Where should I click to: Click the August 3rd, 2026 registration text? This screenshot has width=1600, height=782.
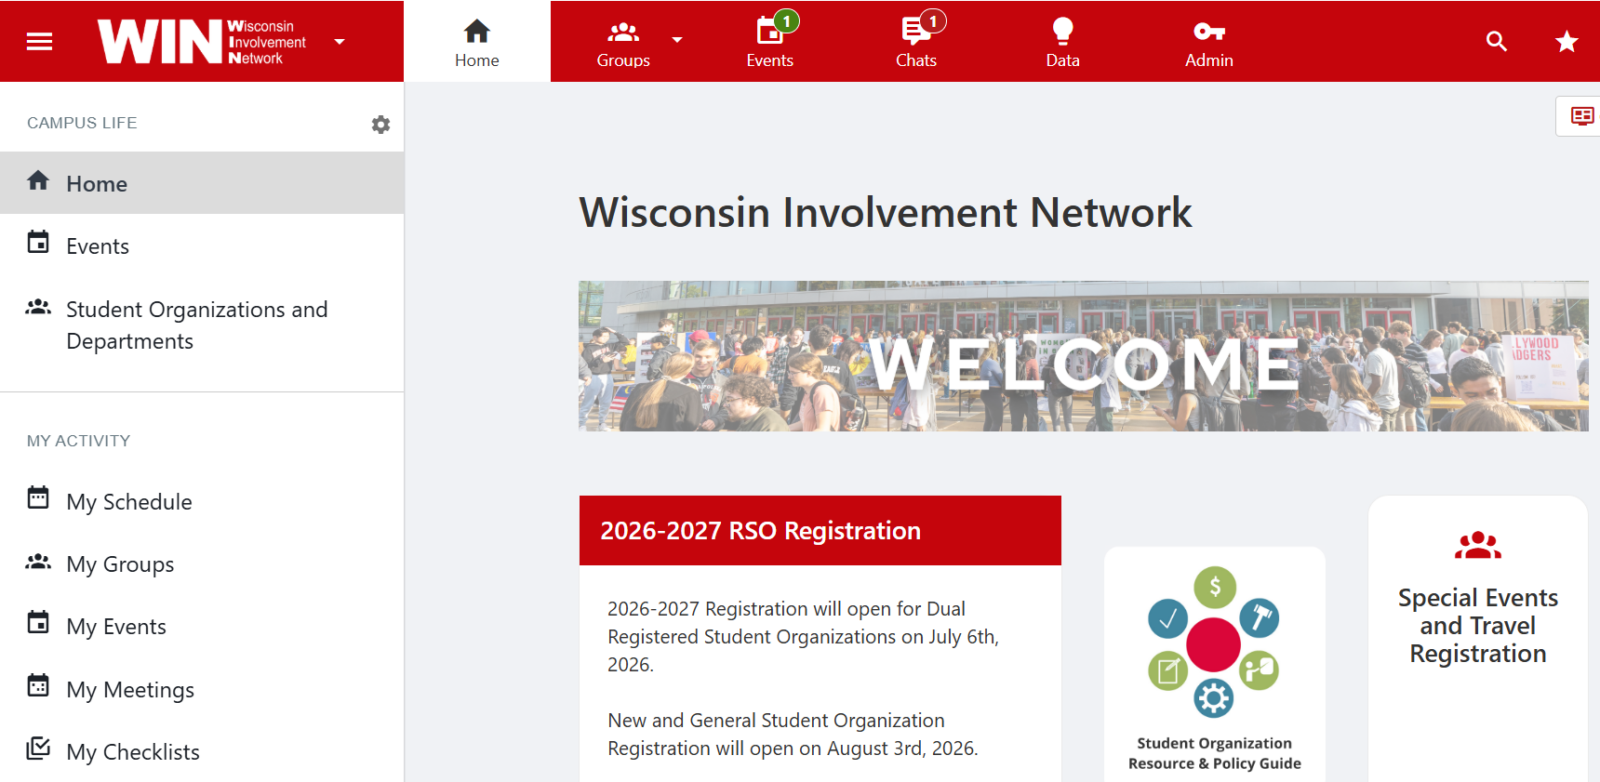(x=793, y=734)
